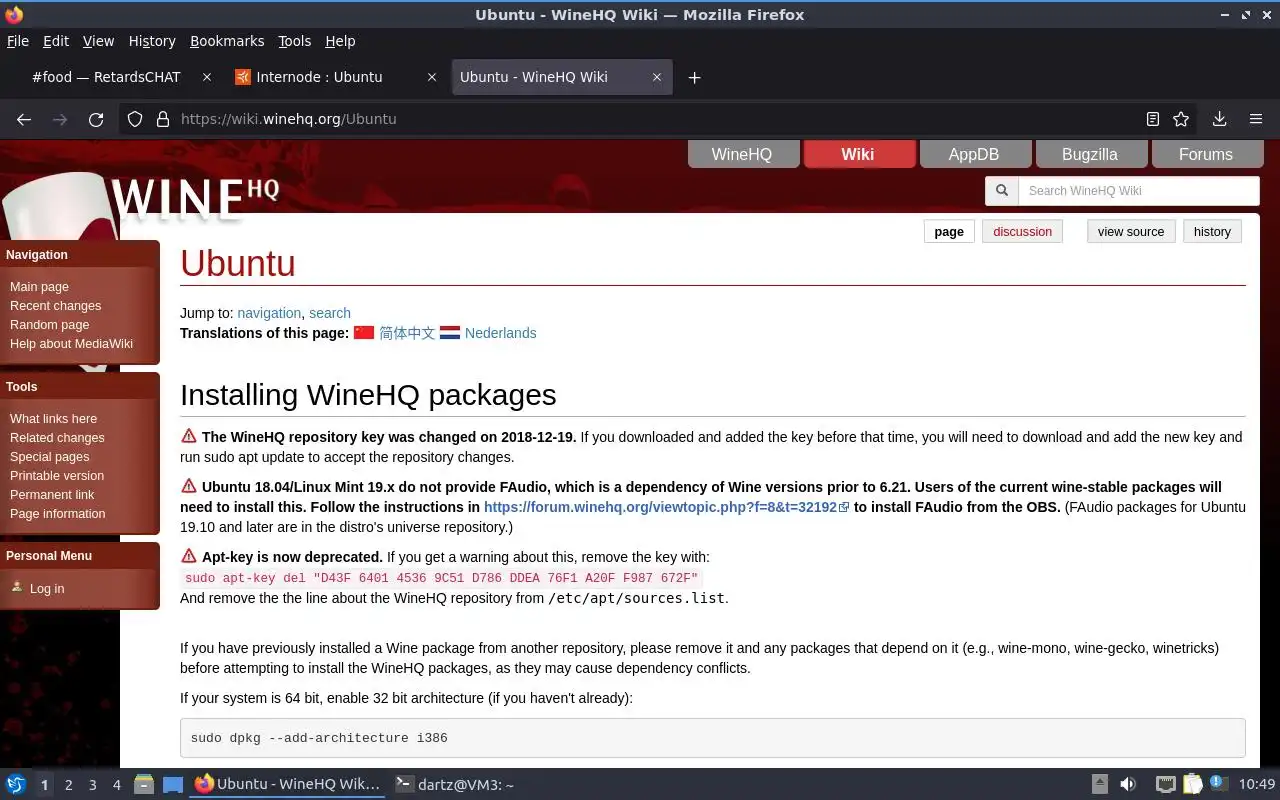Toggle Reader View icon in address bar
The width and height of the screenshot is (1280, 800).
point(1153,119)
